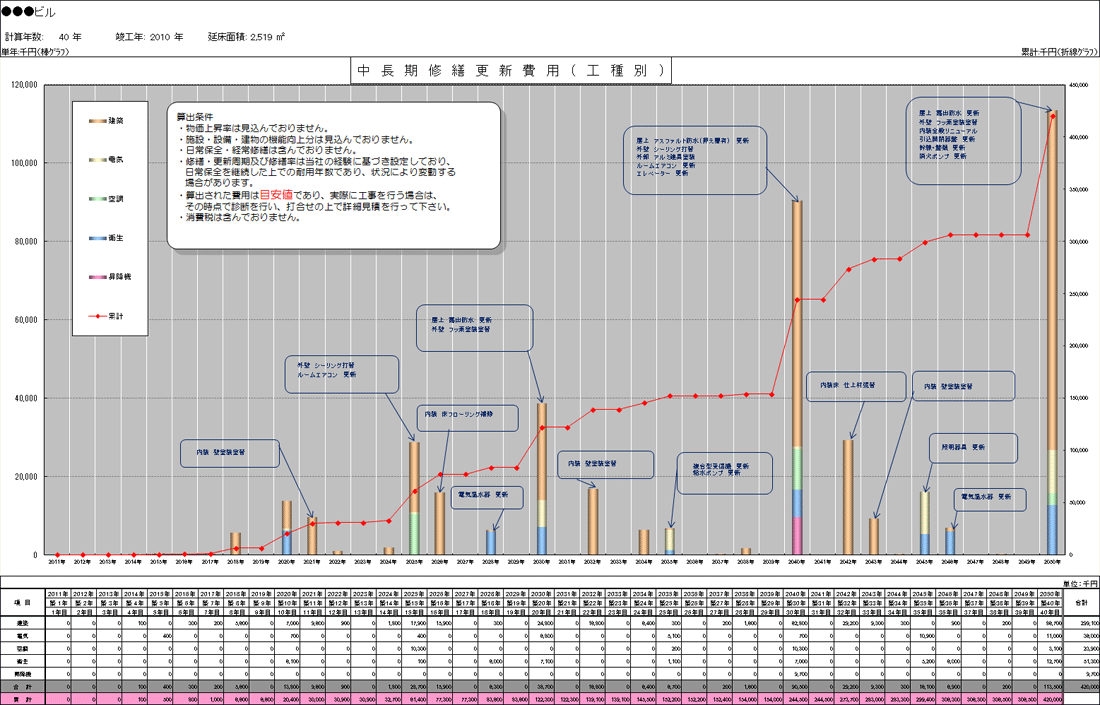Select the 照明器具 更新 callout
This screenshot has height=705, width=1100.
point(973,447)
